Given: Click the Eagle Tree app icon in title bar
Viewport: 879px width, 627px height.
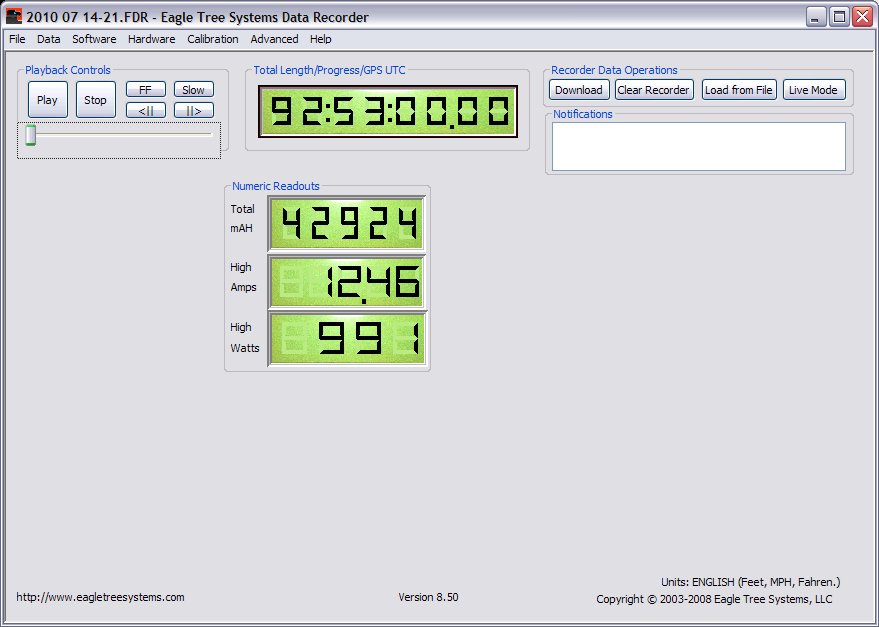Looking at the screenshot, I should pos(14,16).
